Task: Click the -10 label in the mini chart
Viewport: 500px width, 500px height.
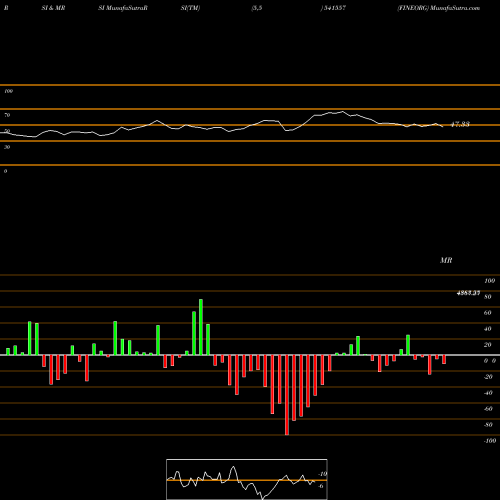Action: pos(322,474)
